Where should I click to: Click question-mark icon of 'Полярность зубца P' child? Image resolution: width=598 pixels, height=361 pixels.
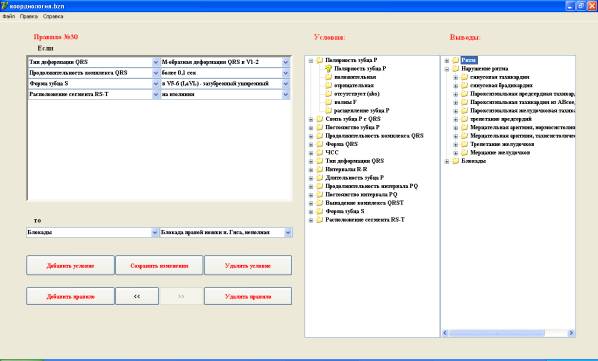[328, 69]
